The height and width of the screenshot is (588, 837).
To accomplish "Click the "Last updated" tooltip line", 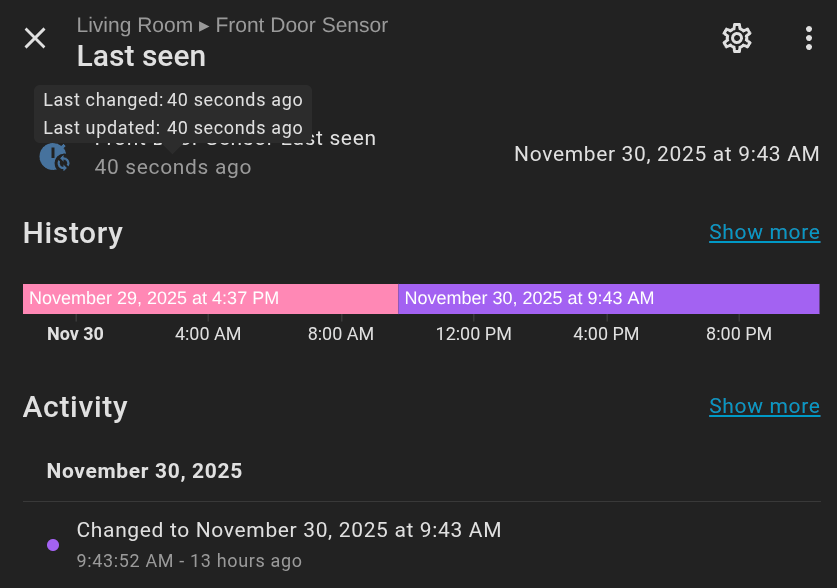I will coord(173,128).
